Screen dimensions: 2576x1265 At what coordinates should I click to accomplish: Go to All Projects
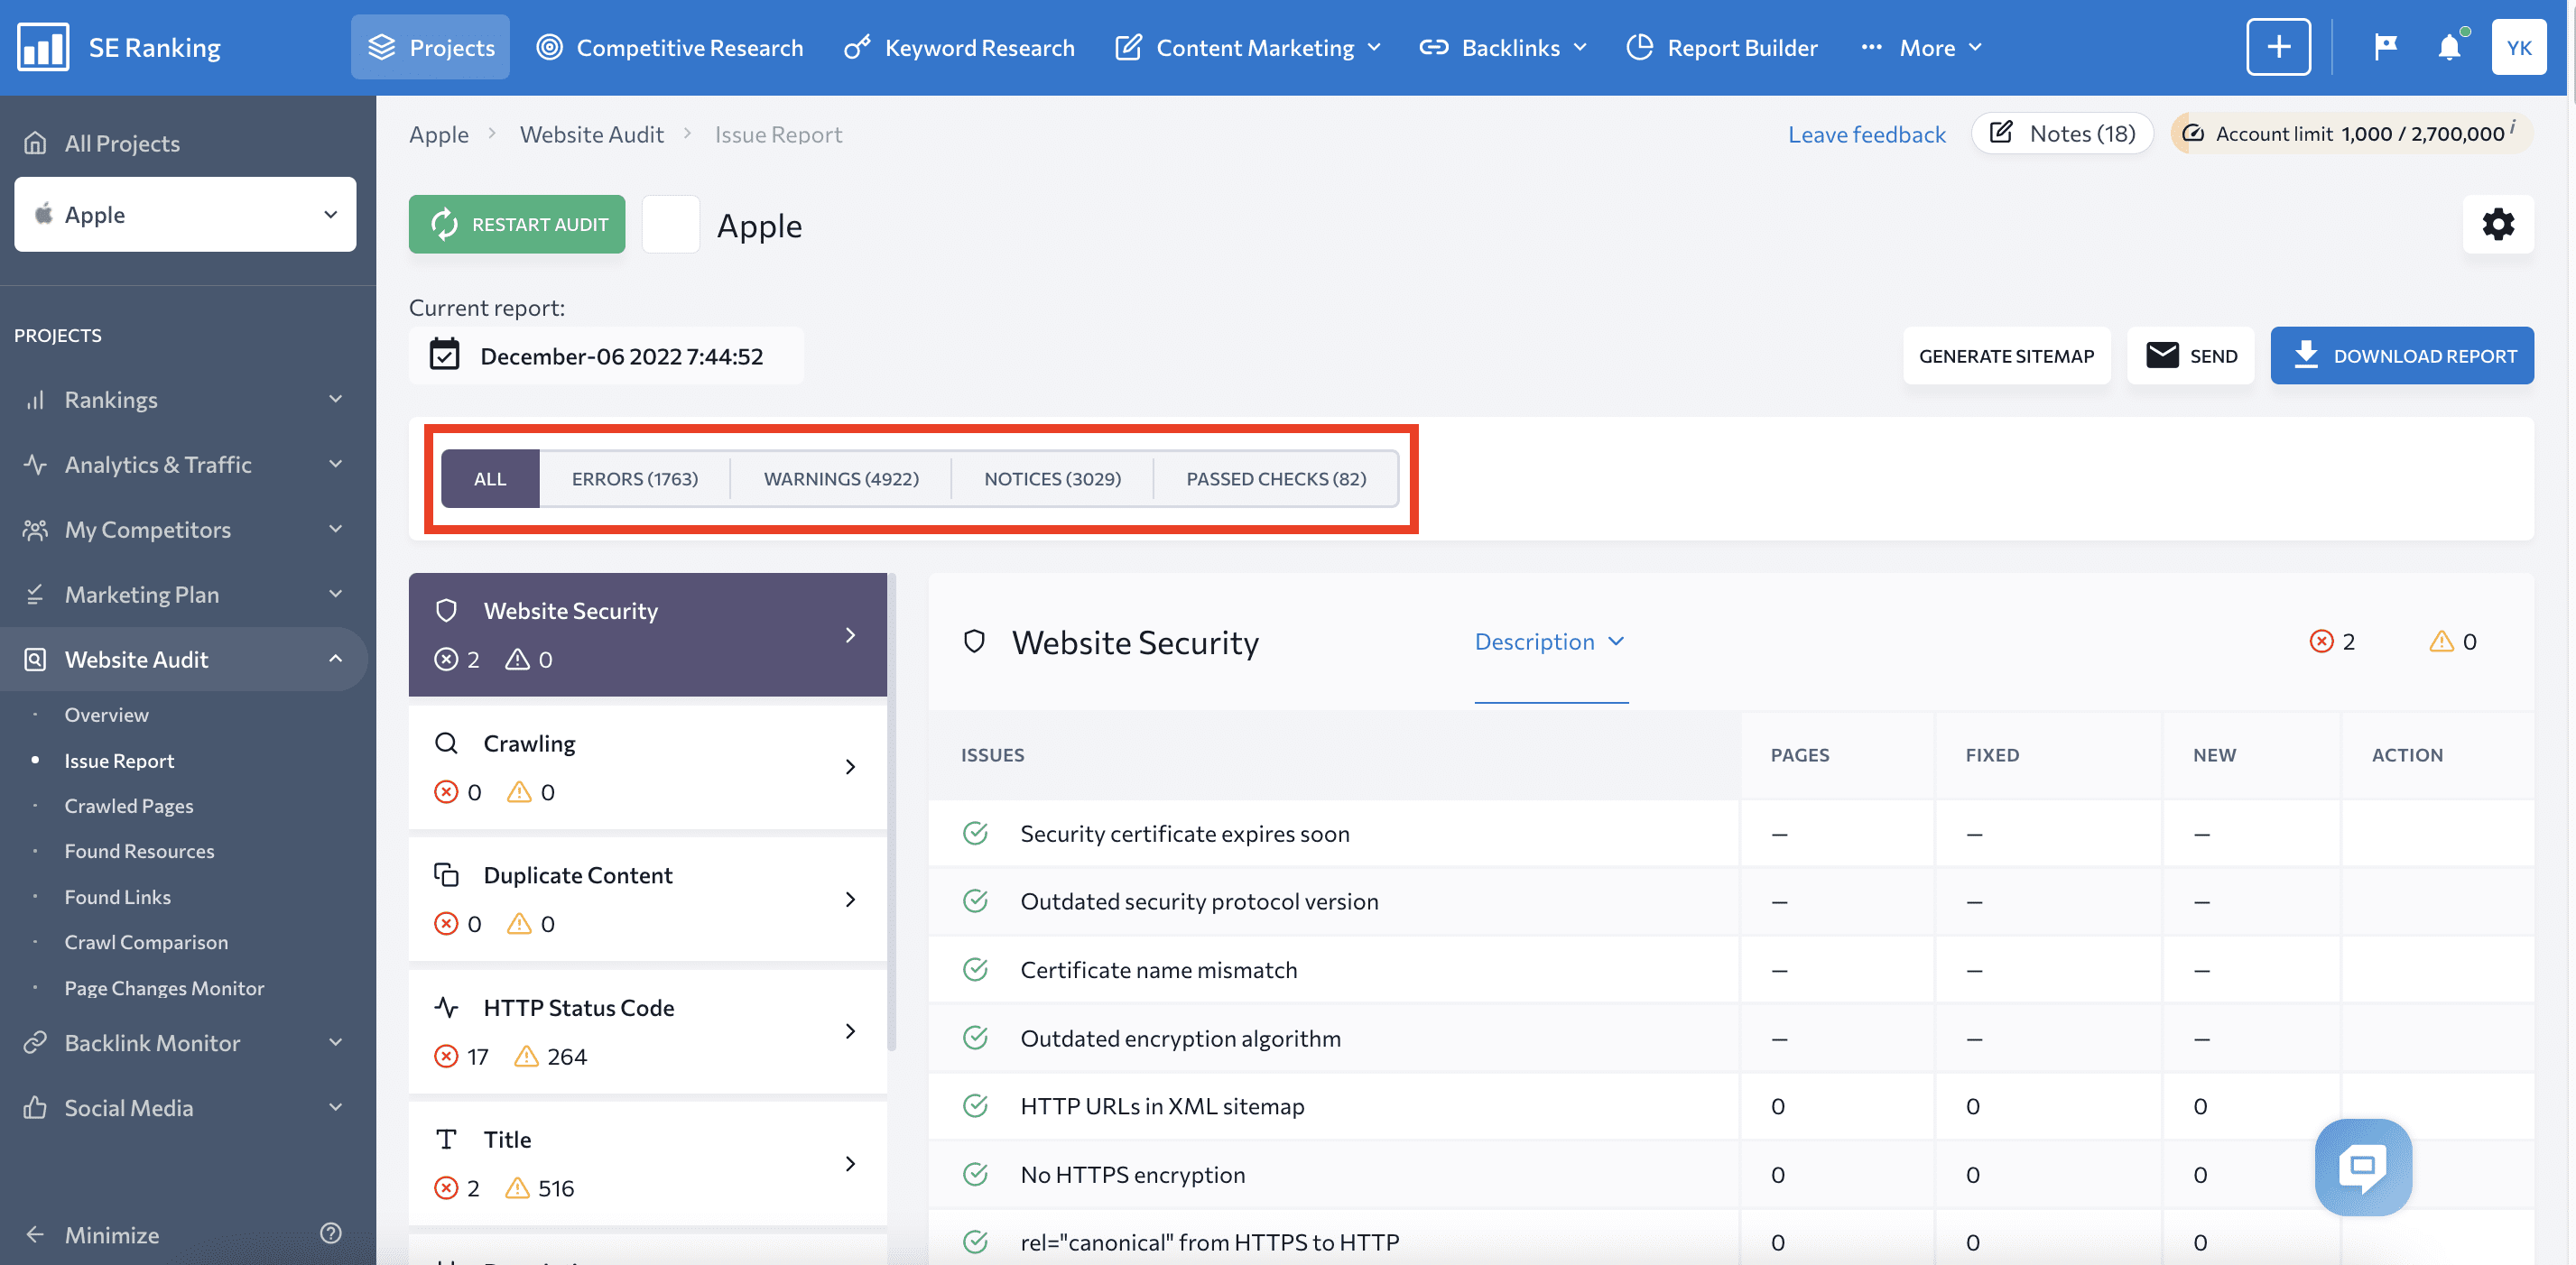tap(101, 143)
